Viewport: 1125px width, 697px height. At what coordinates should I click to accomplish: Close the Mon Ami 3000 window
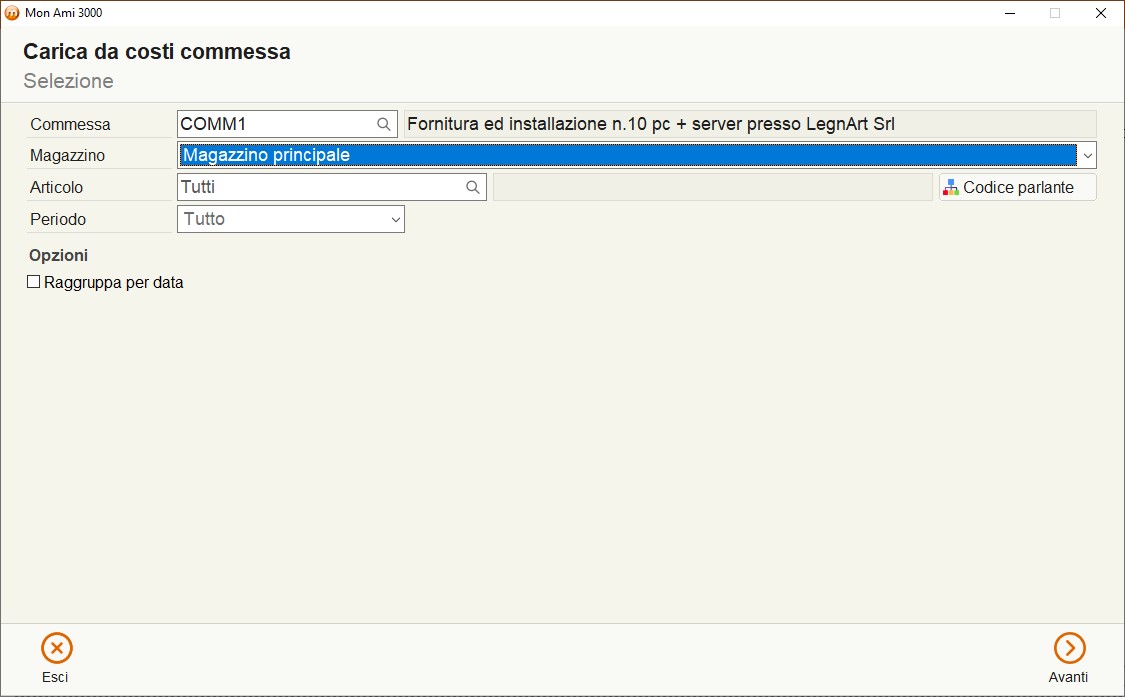(1101, 13)
